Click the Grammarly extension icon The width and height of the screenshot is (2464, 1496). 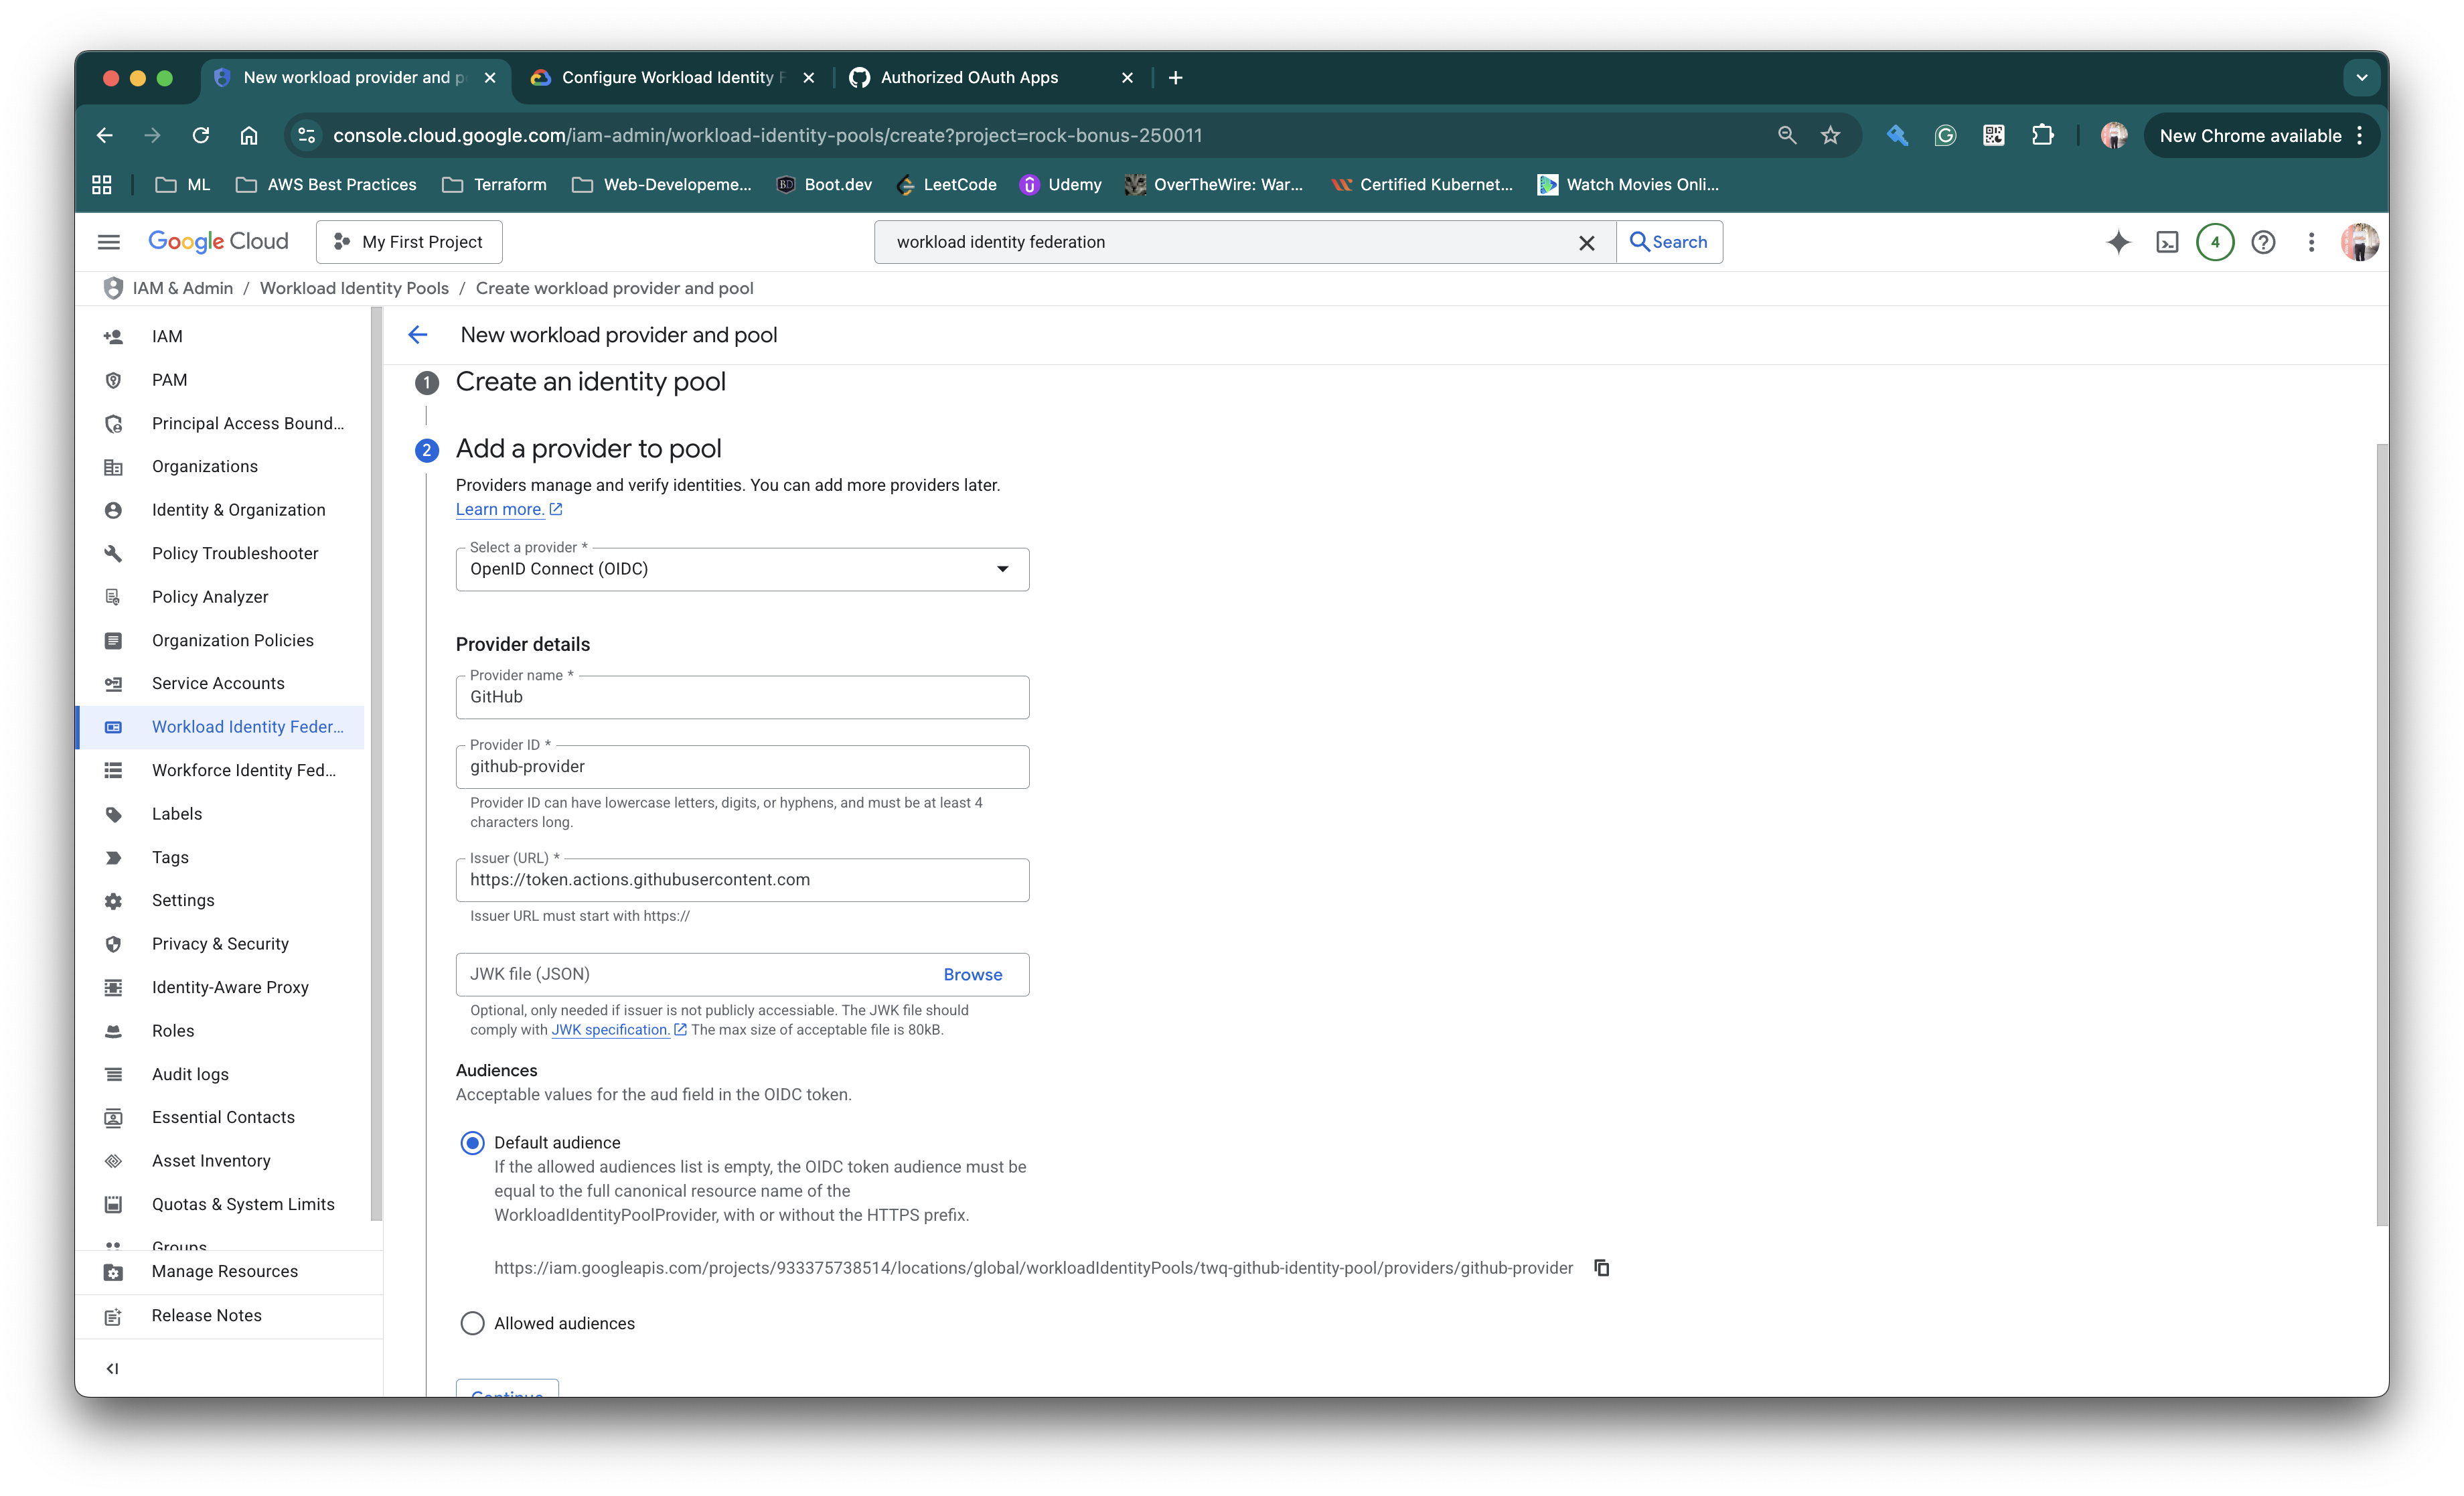(1945, 135)
